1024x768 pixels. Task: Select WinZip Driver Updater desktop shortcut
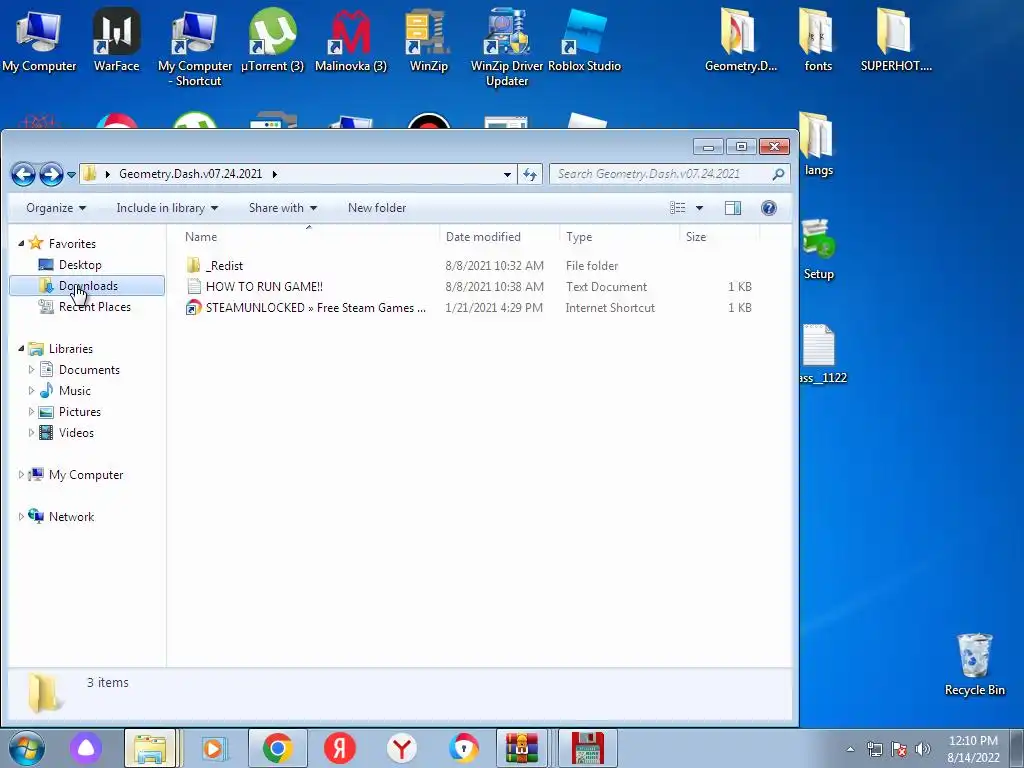507,47
